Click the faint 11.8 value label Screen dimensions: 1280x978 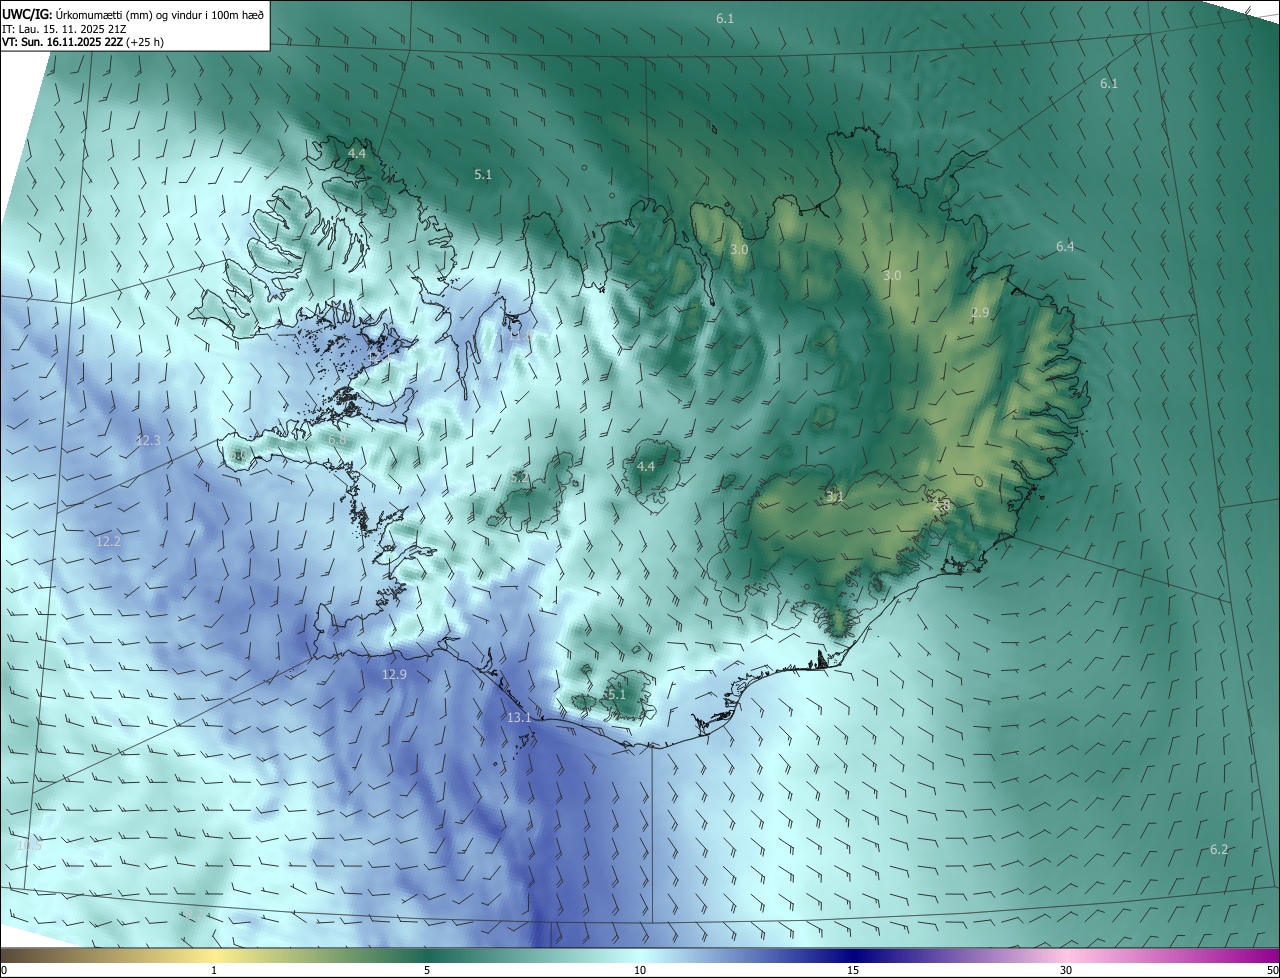click(520, 335)
